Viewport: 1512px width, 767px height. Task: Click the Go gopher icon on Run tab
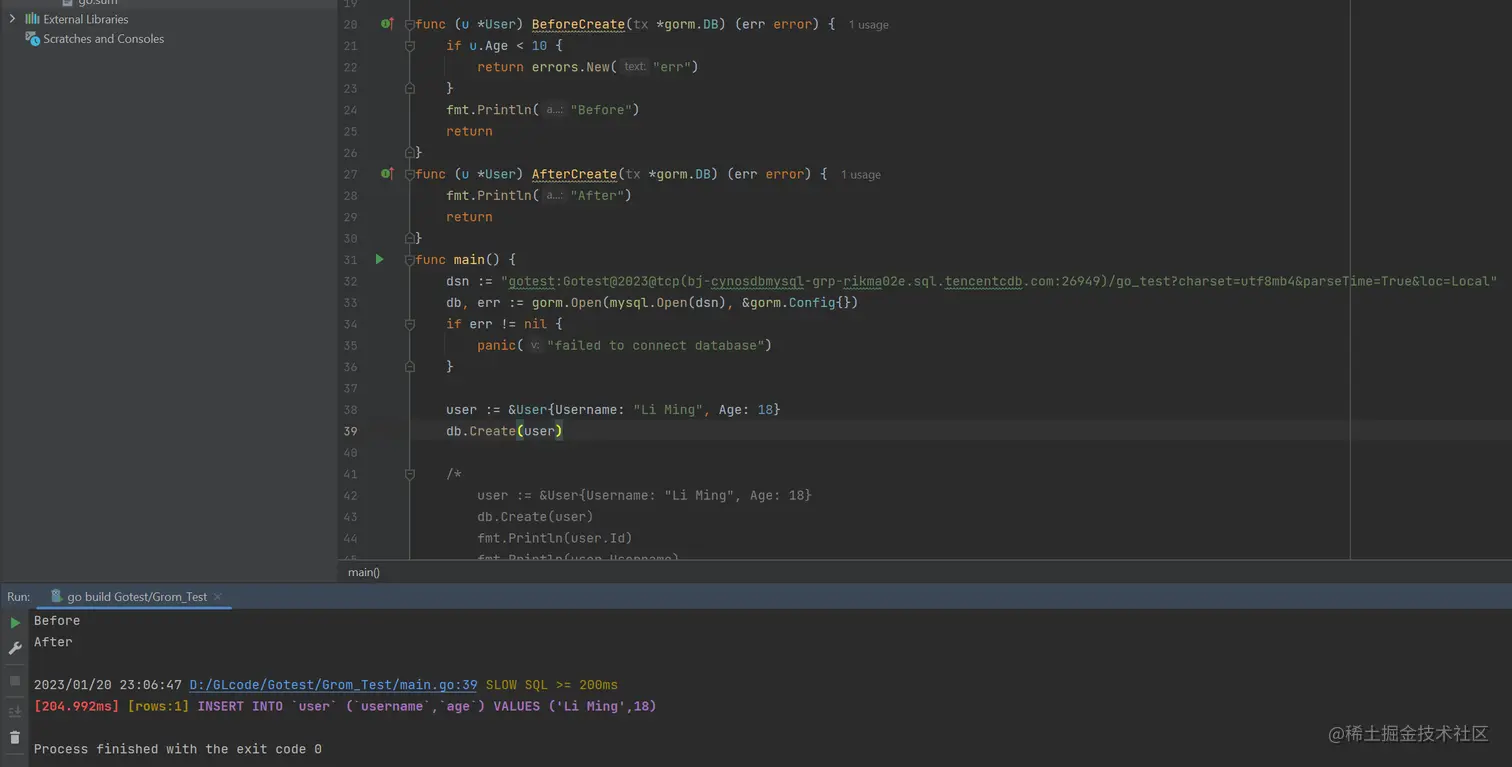coord(57,596)
